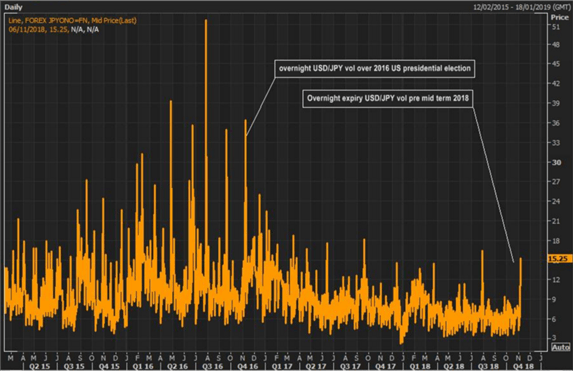
Task: Click the 30 value on price axis
Action: [x=556, y=162]
